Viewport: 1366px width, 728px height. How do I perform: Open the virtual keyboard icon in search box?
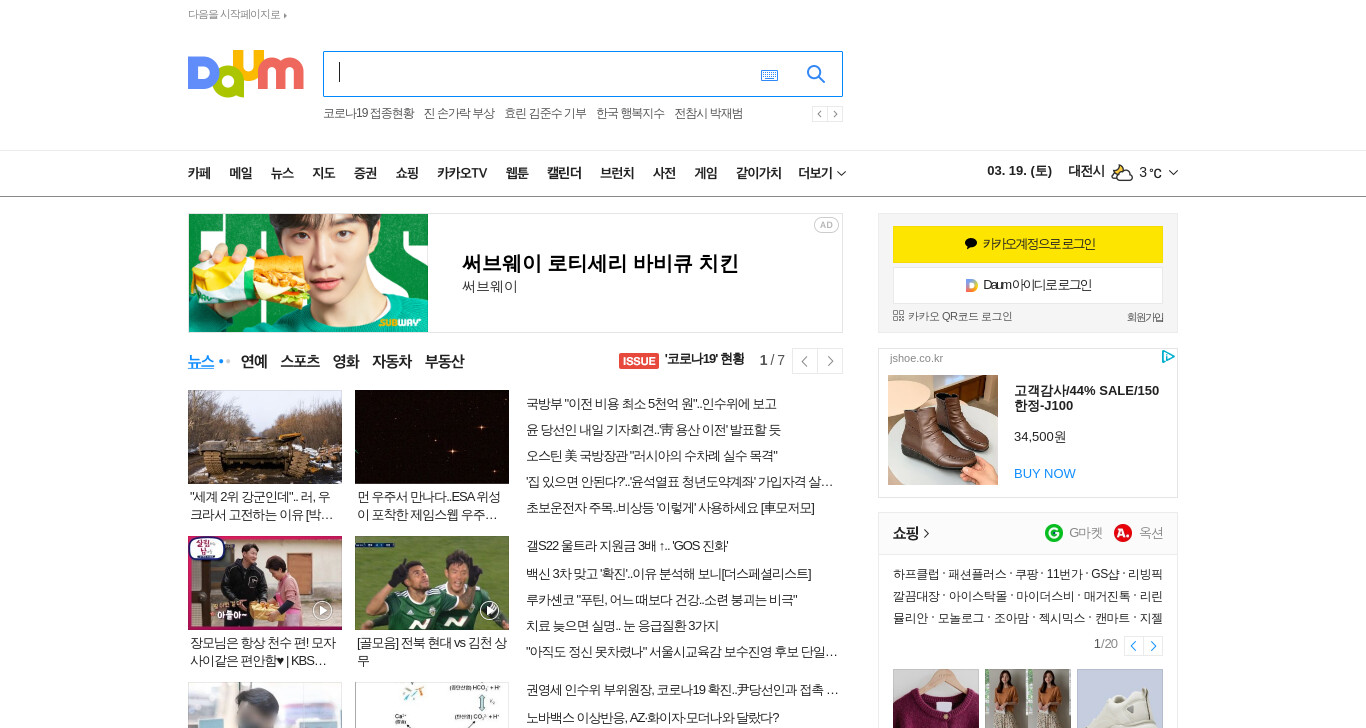coord(769,75)
